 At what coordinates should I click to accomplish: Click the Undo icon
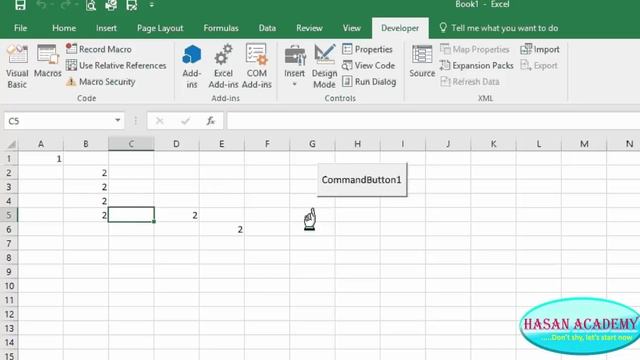click(x=41, y=5)
